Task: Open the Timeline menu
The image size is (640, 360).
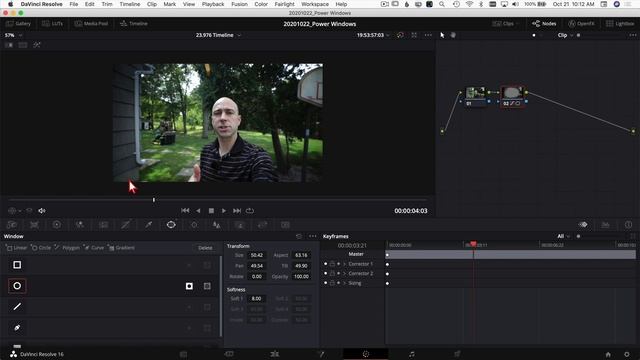Action: (x=130, y=4)
